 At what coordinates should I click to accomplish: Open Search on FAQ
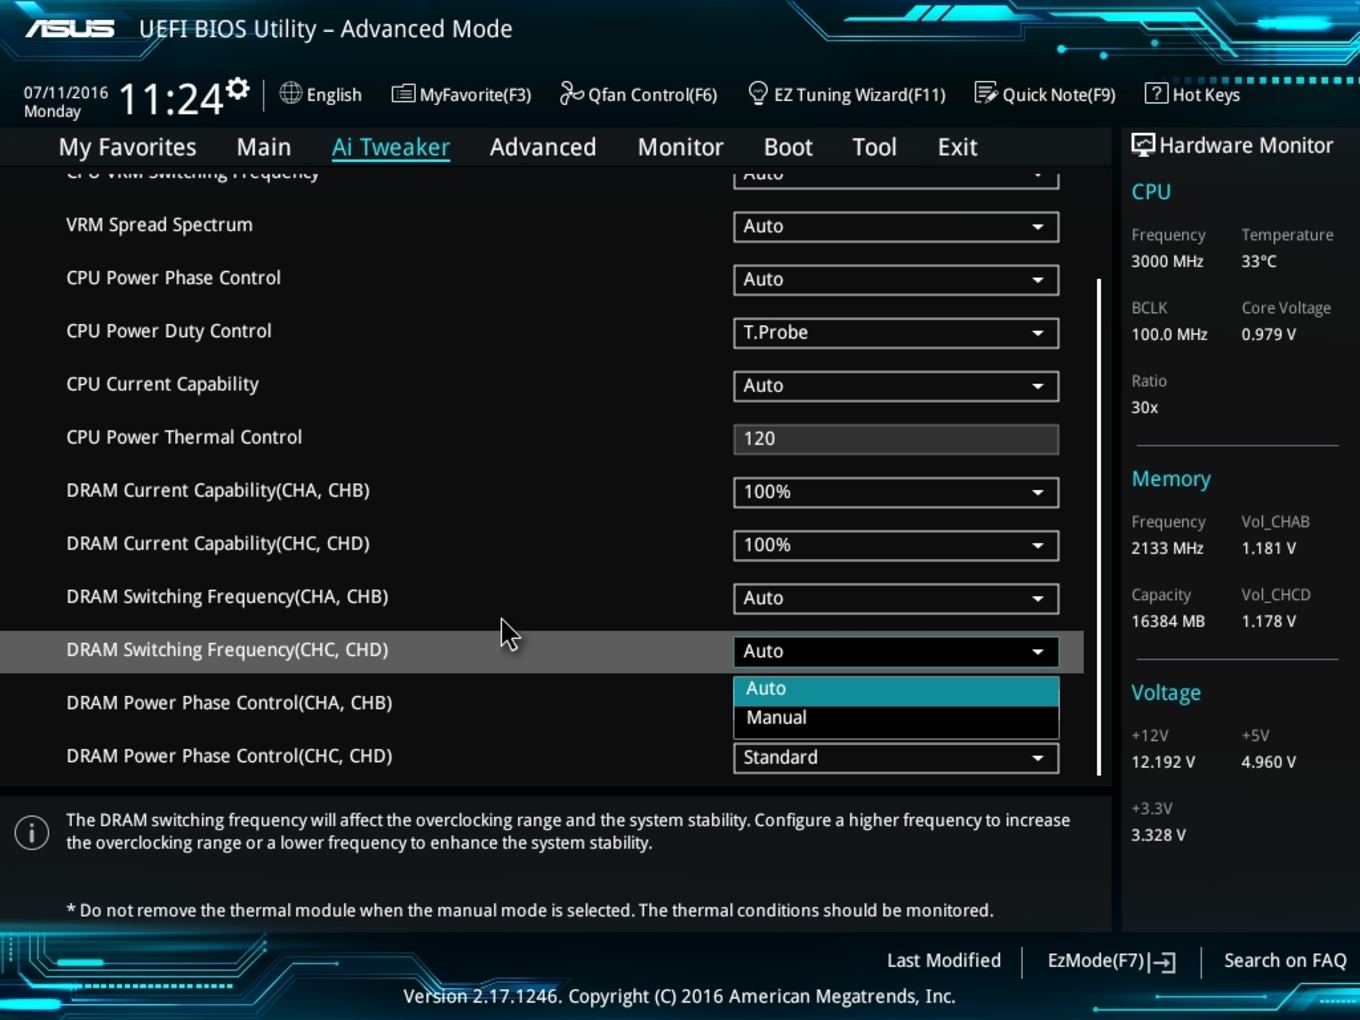click(1285, 960)
